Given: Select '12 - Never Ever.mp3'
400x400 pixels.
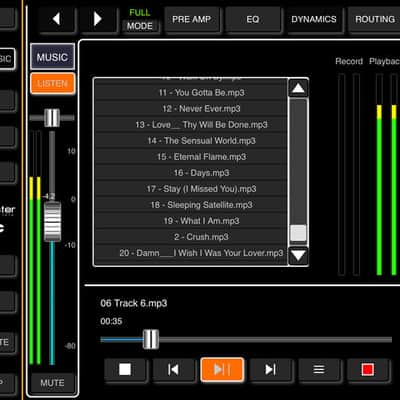Looking at the screenshot, I should point(191,108).
